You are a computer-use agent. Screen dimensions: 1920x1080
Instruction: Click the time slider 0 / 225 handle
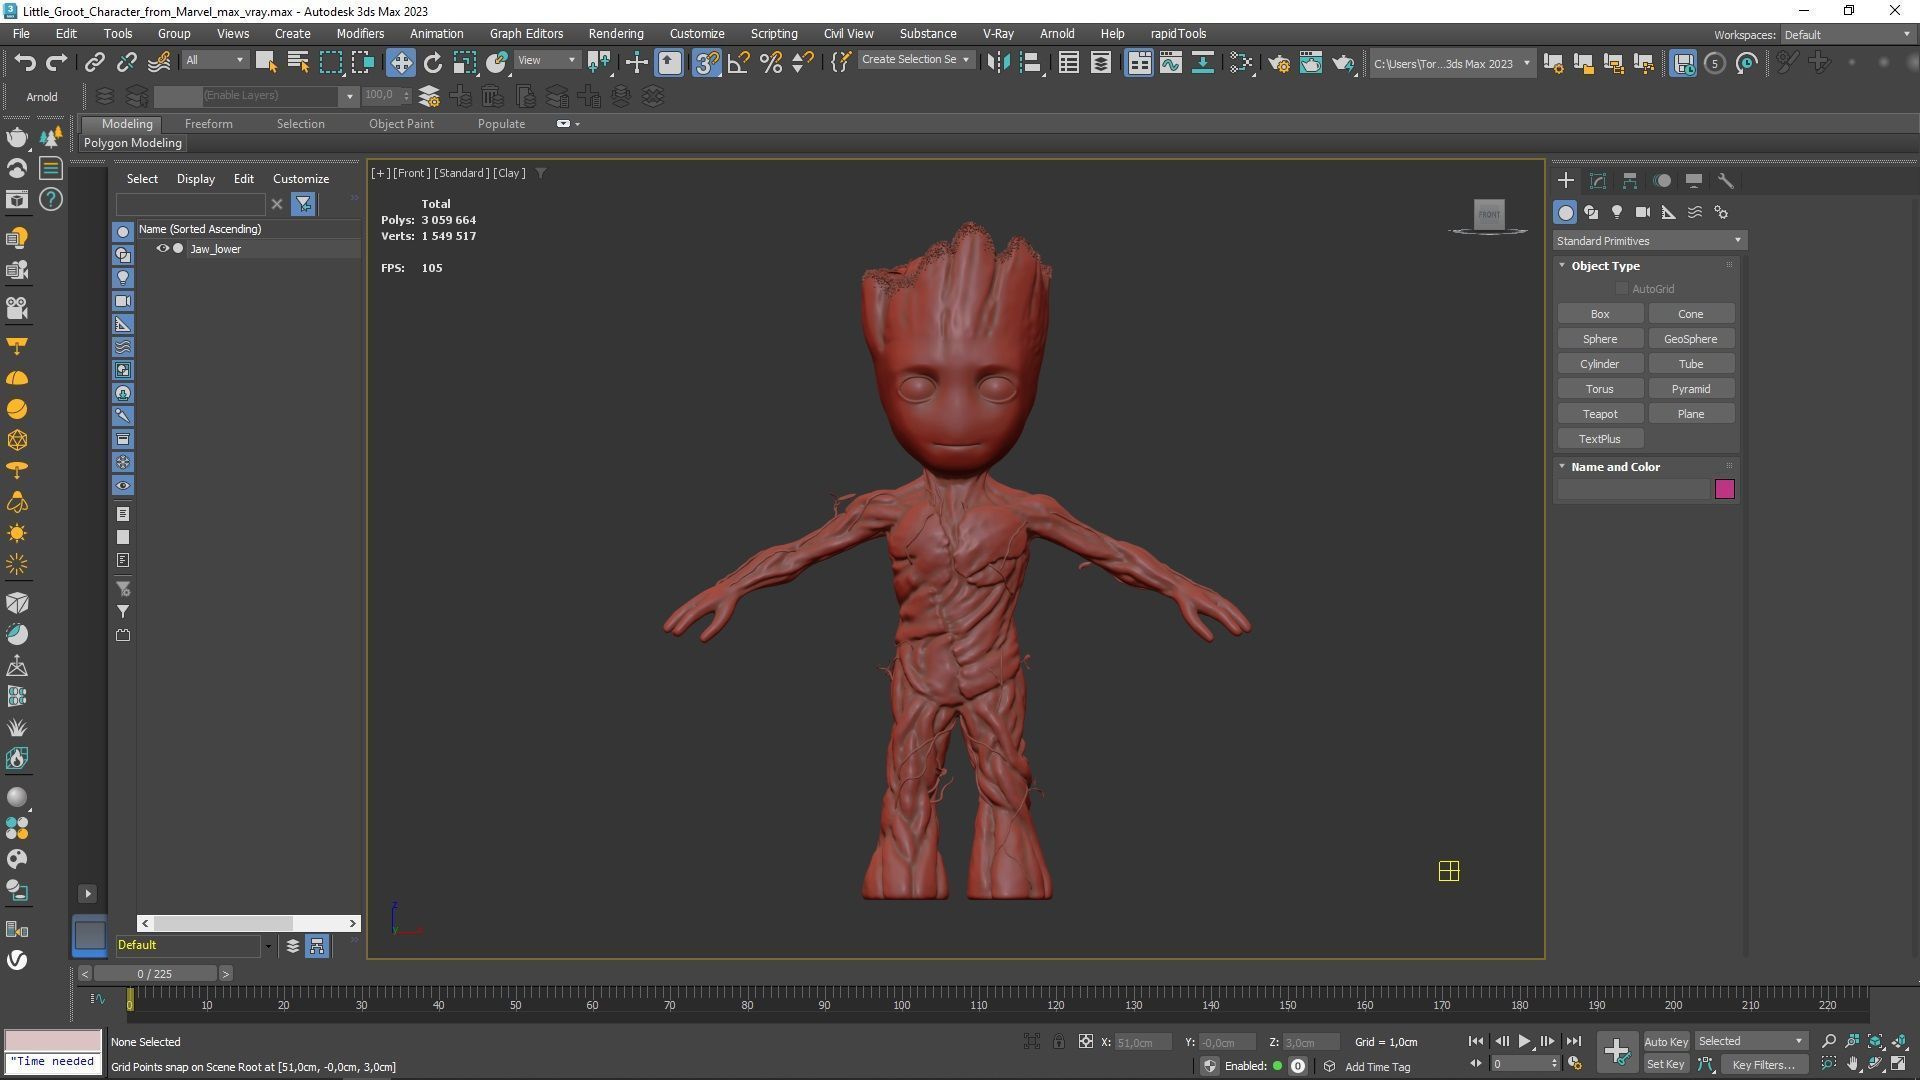(155, 974)
